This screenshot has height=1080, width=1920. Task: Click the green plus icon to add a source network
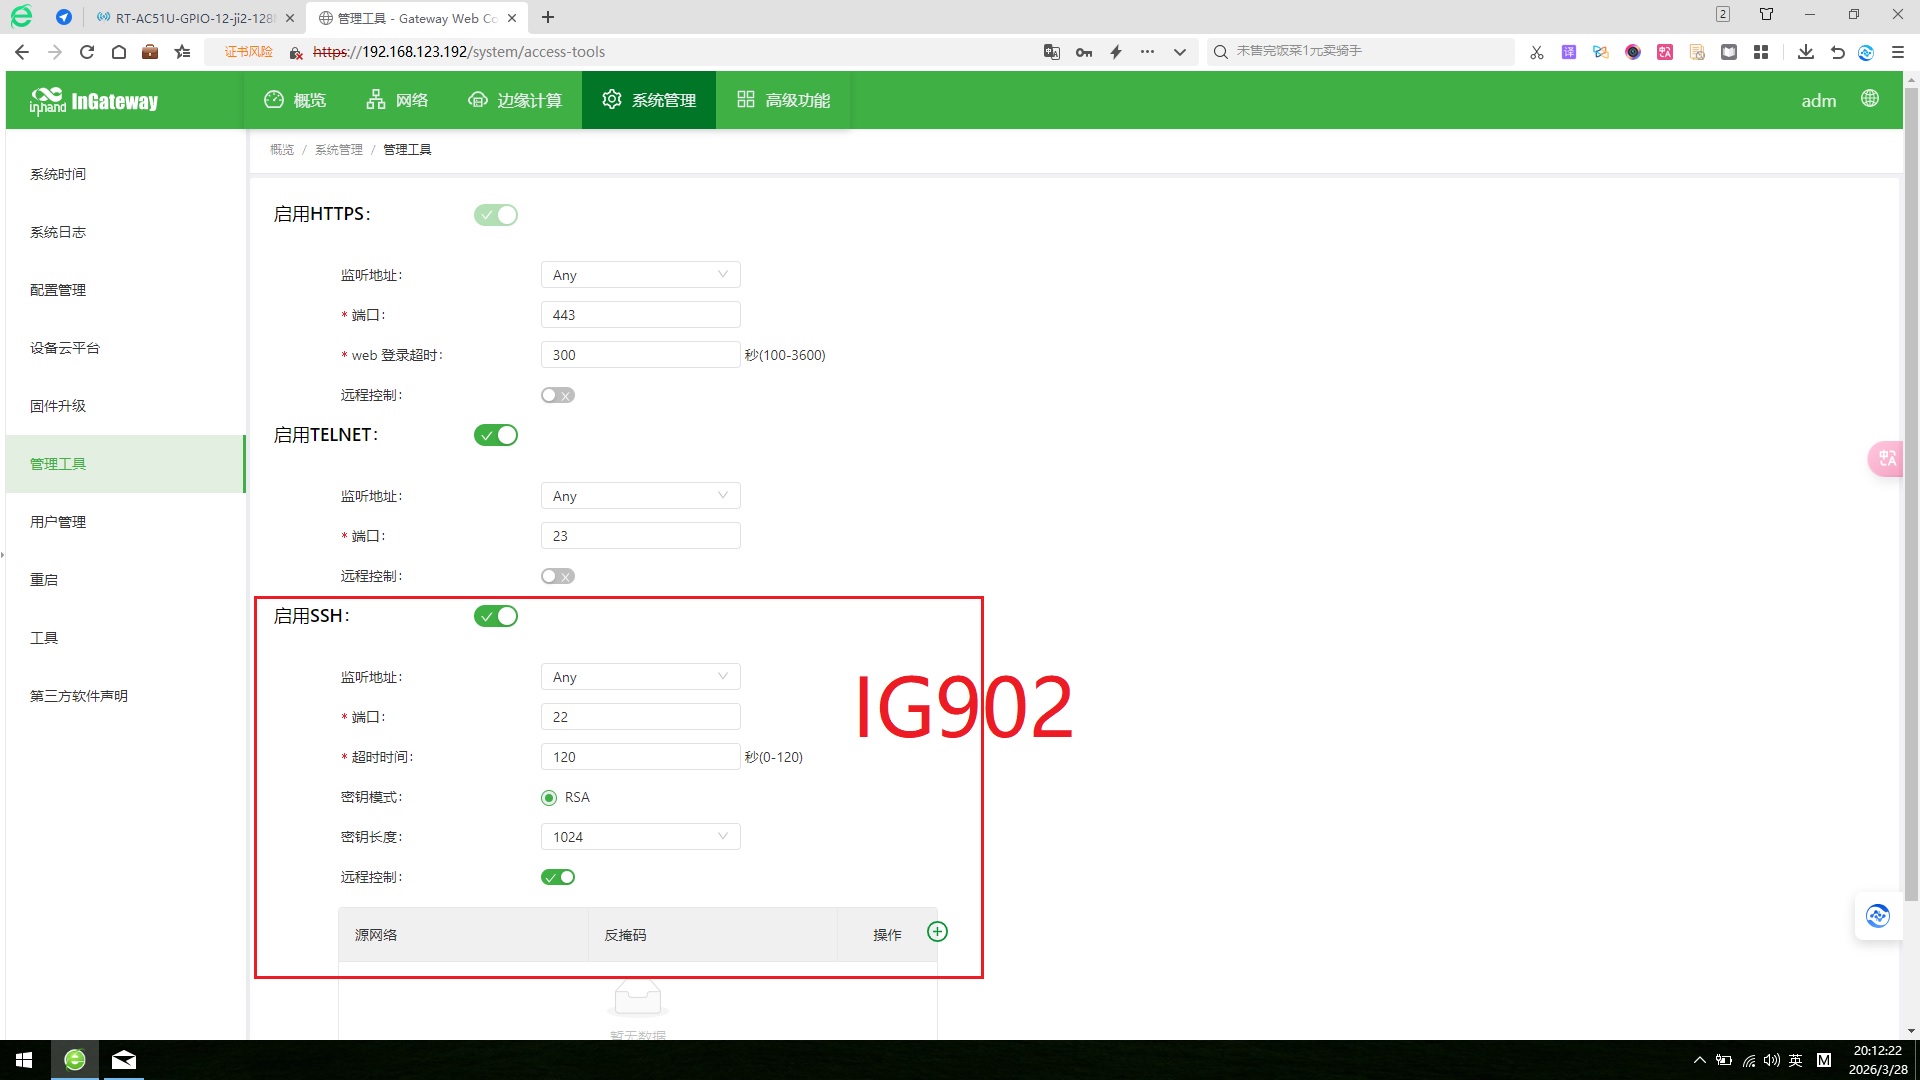937,932
